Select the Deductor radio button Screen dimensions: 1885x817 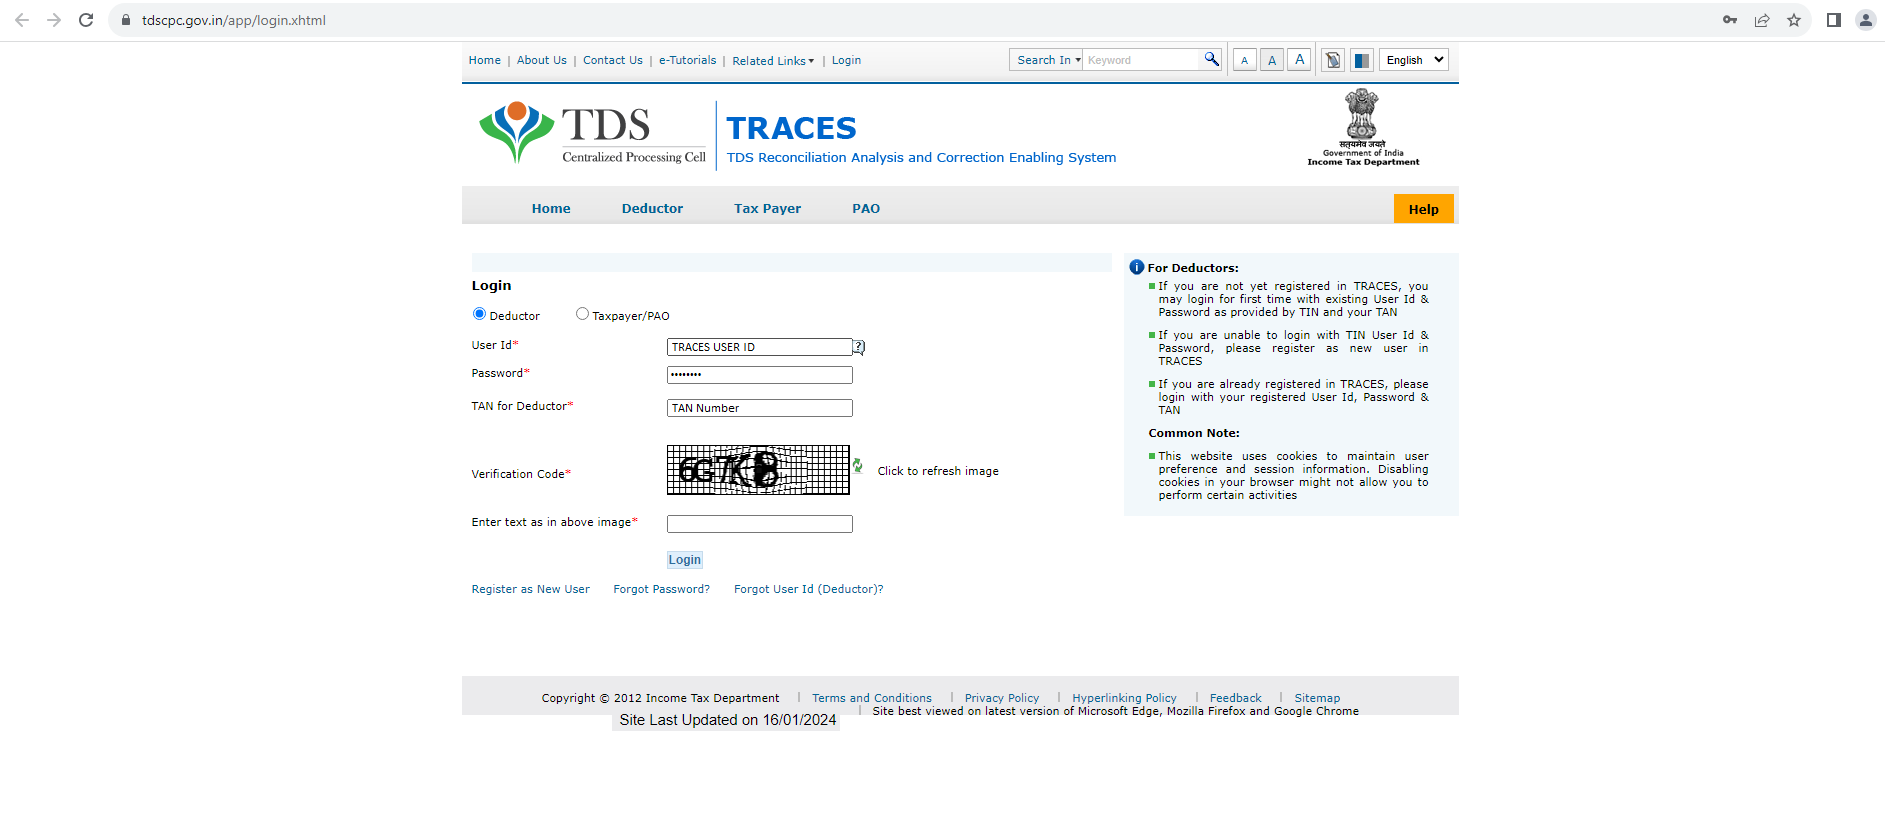(x=479, y=314)
